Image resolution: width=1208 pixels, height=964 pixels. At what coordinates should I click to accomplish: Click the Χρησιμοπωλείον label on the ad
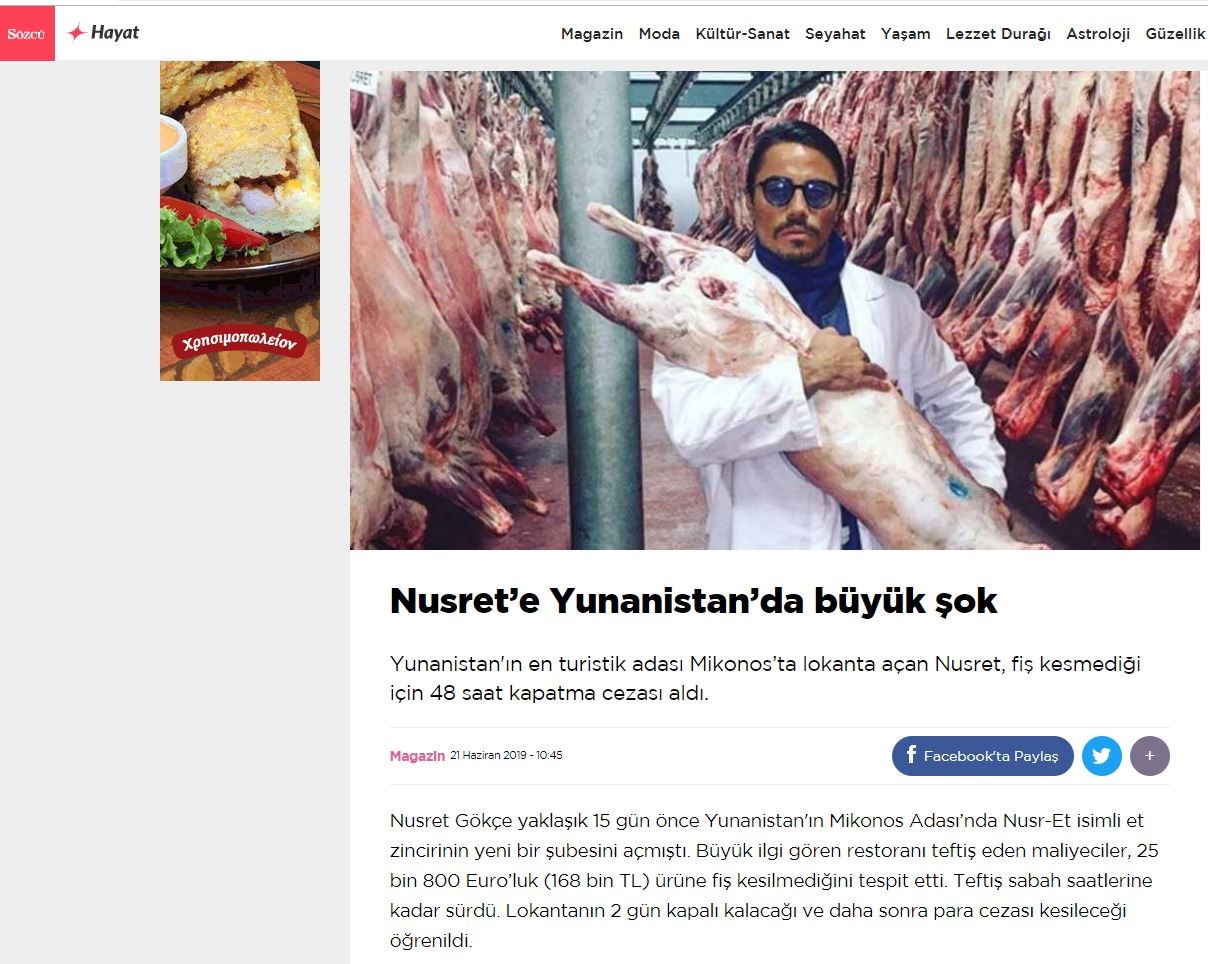coord(240,343)
